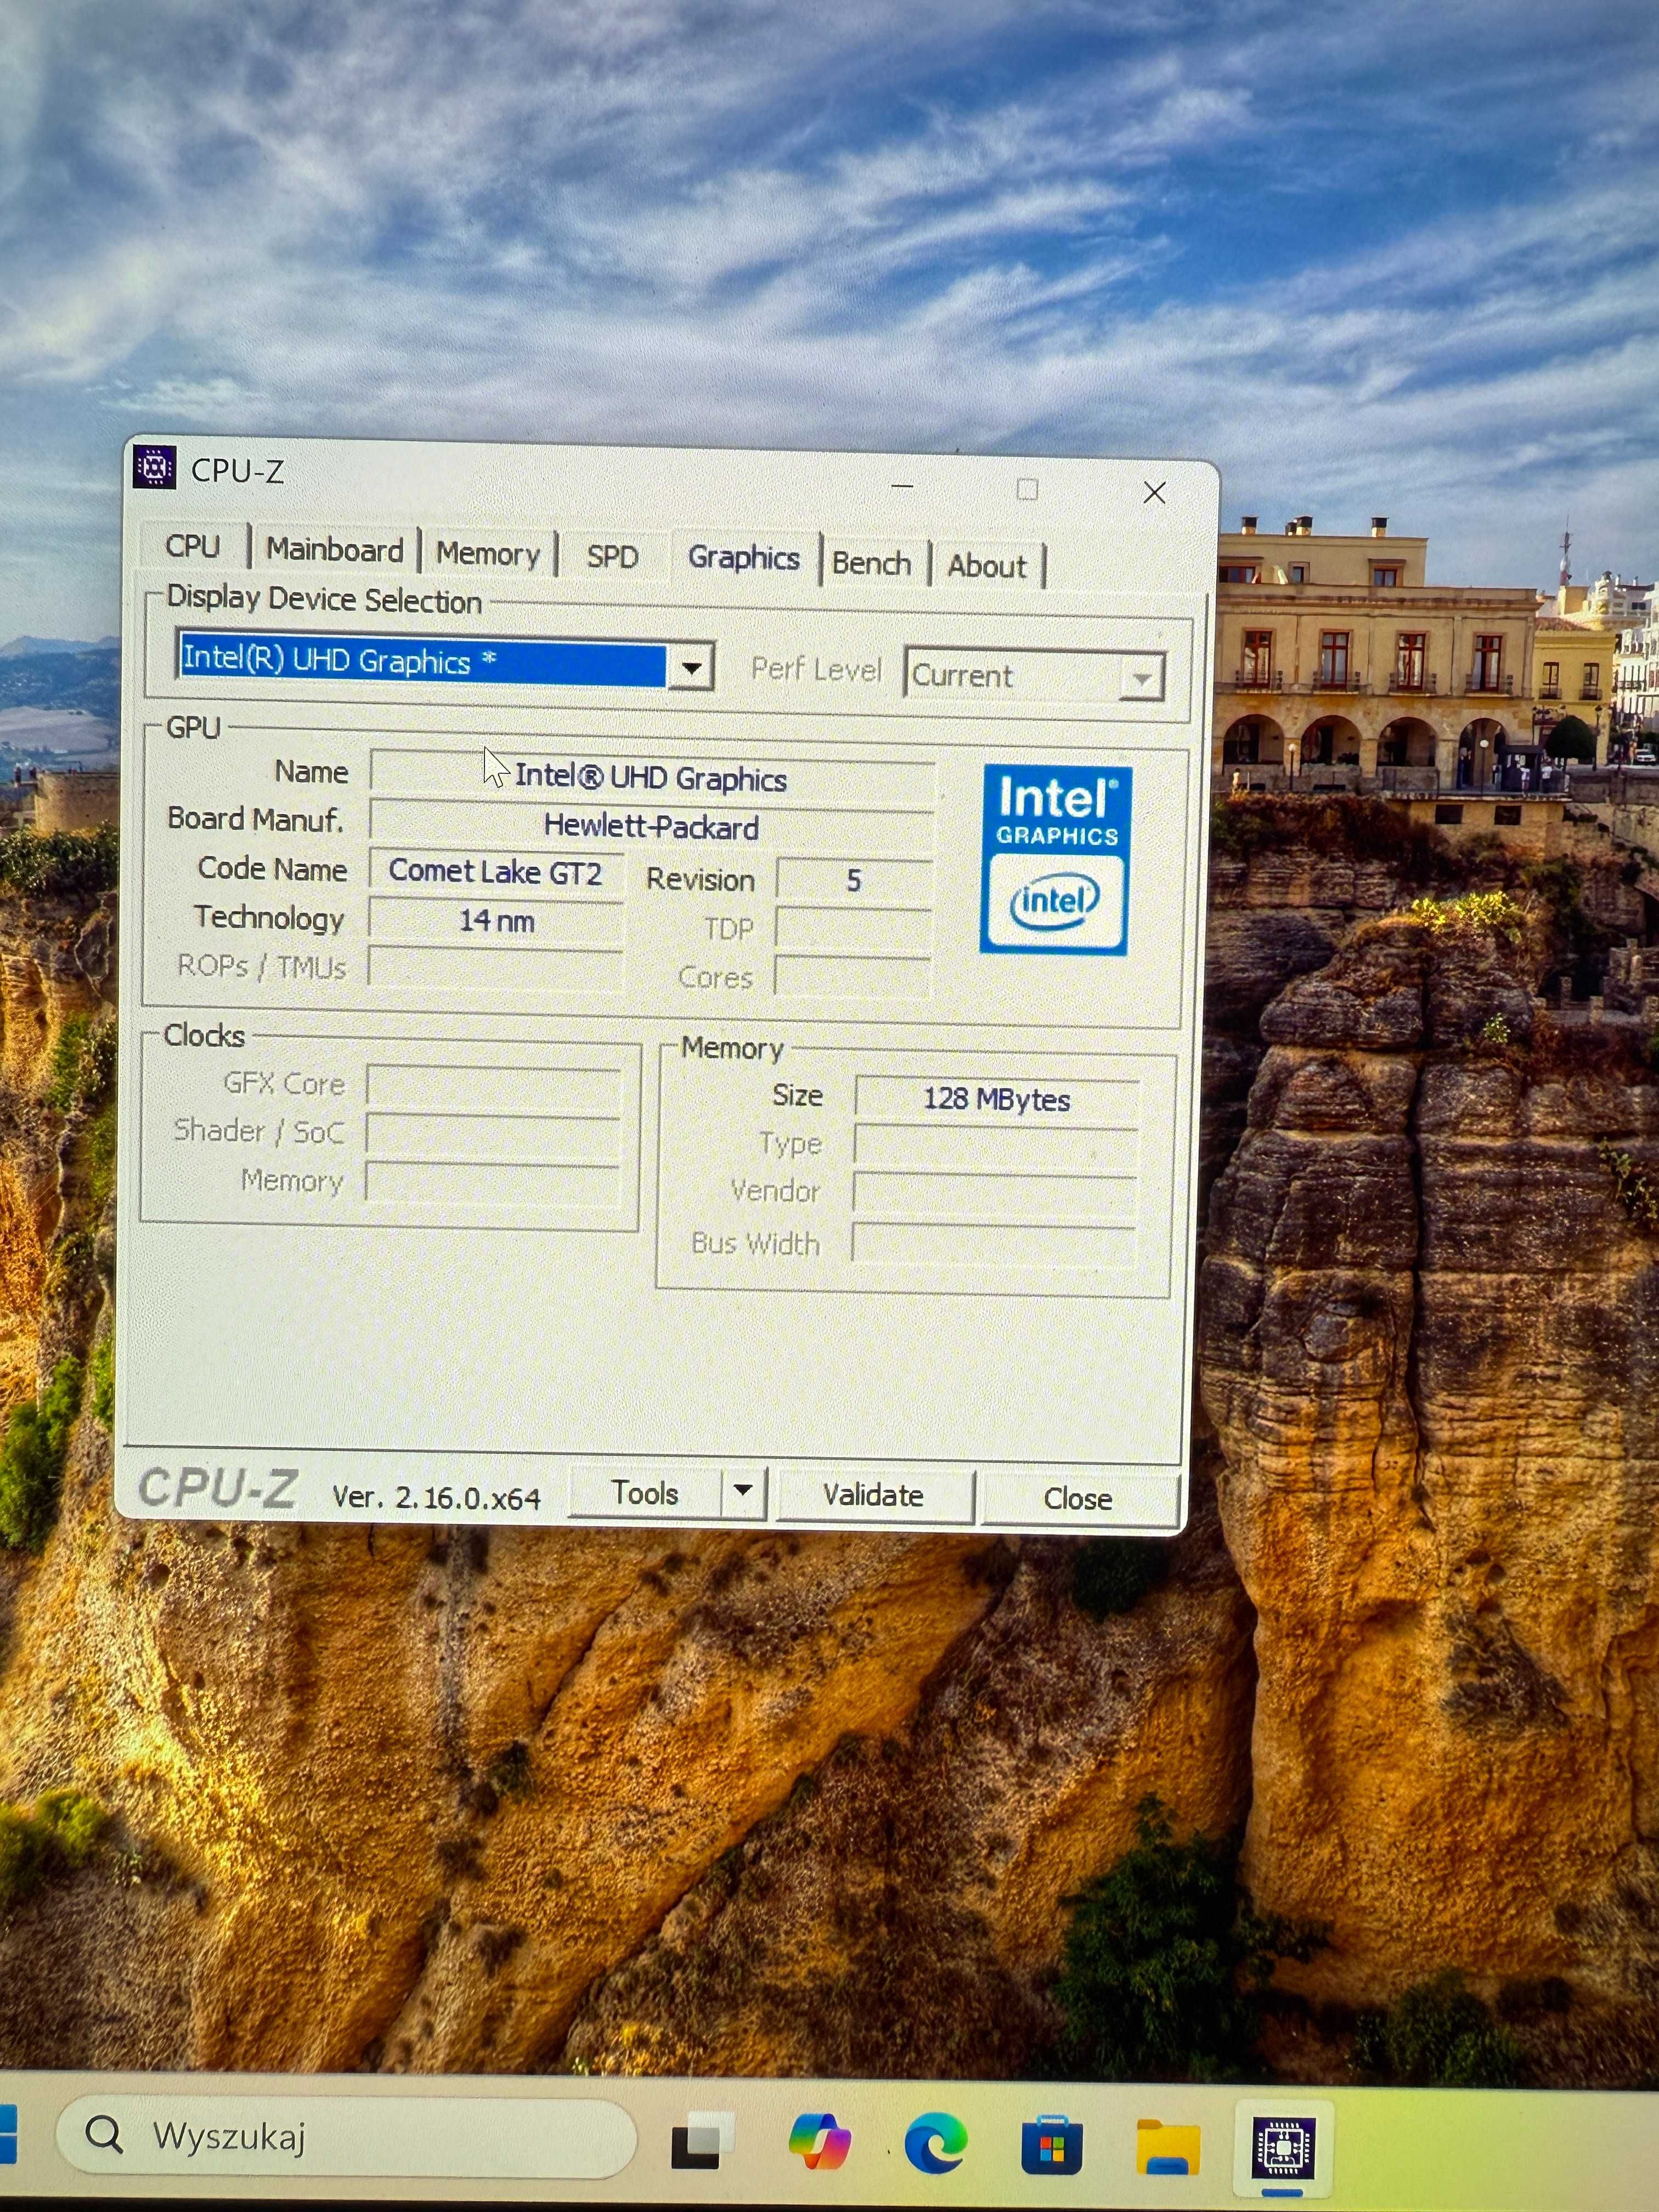Click the Ver. 2.16.0.x64 version text

(436, 1497)
